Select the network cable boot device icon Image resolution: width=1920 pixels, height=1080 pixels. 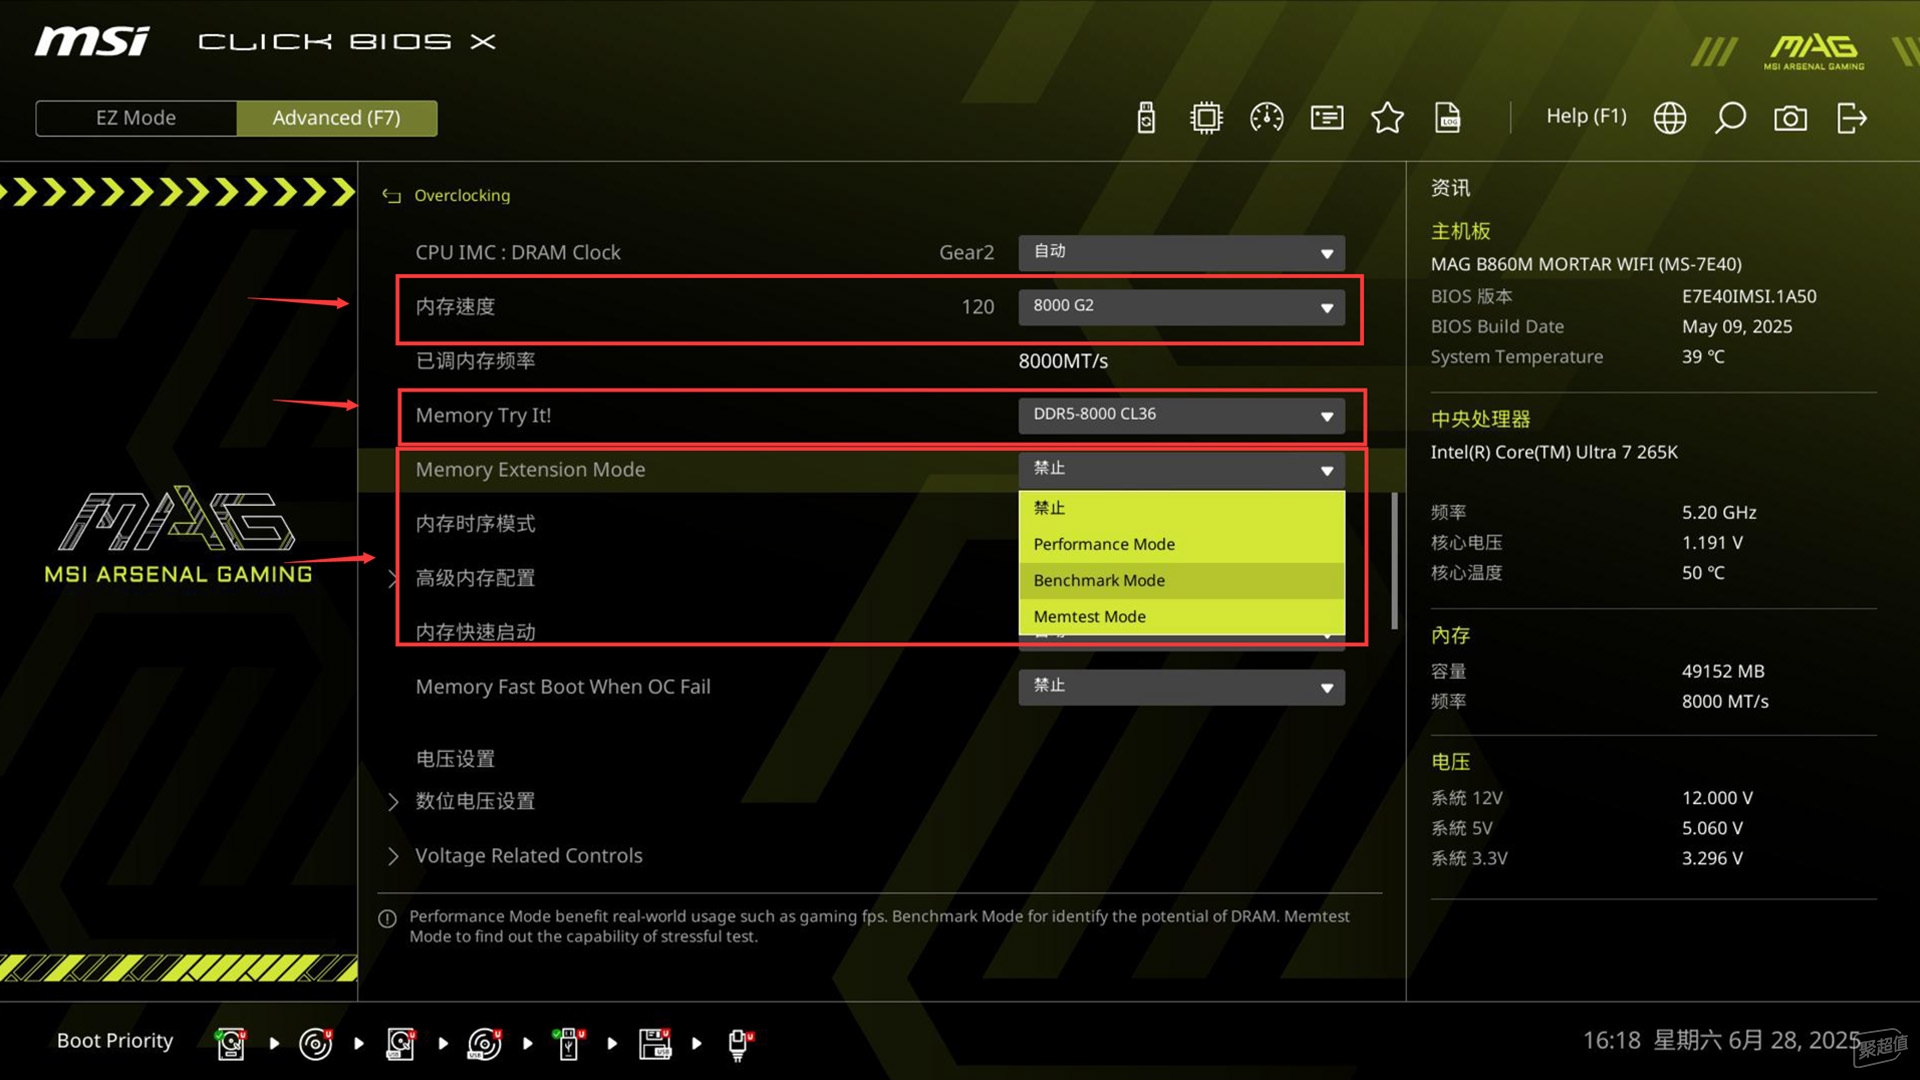click(740, 1043)
